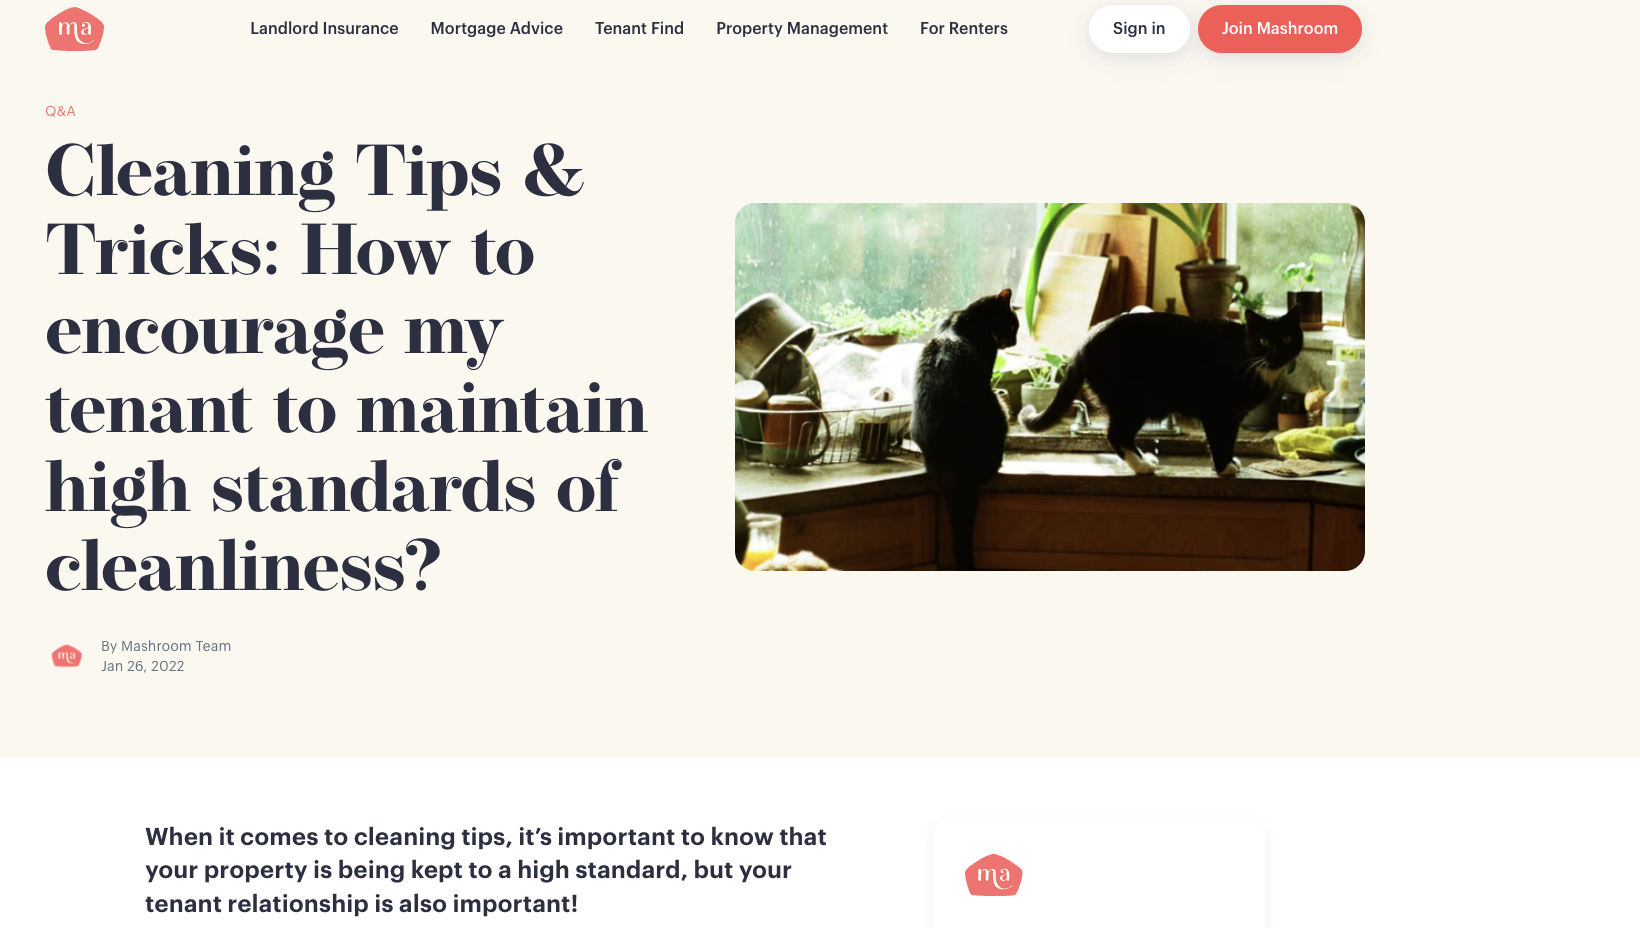Go to the Tenant Find page

point(639,28)
